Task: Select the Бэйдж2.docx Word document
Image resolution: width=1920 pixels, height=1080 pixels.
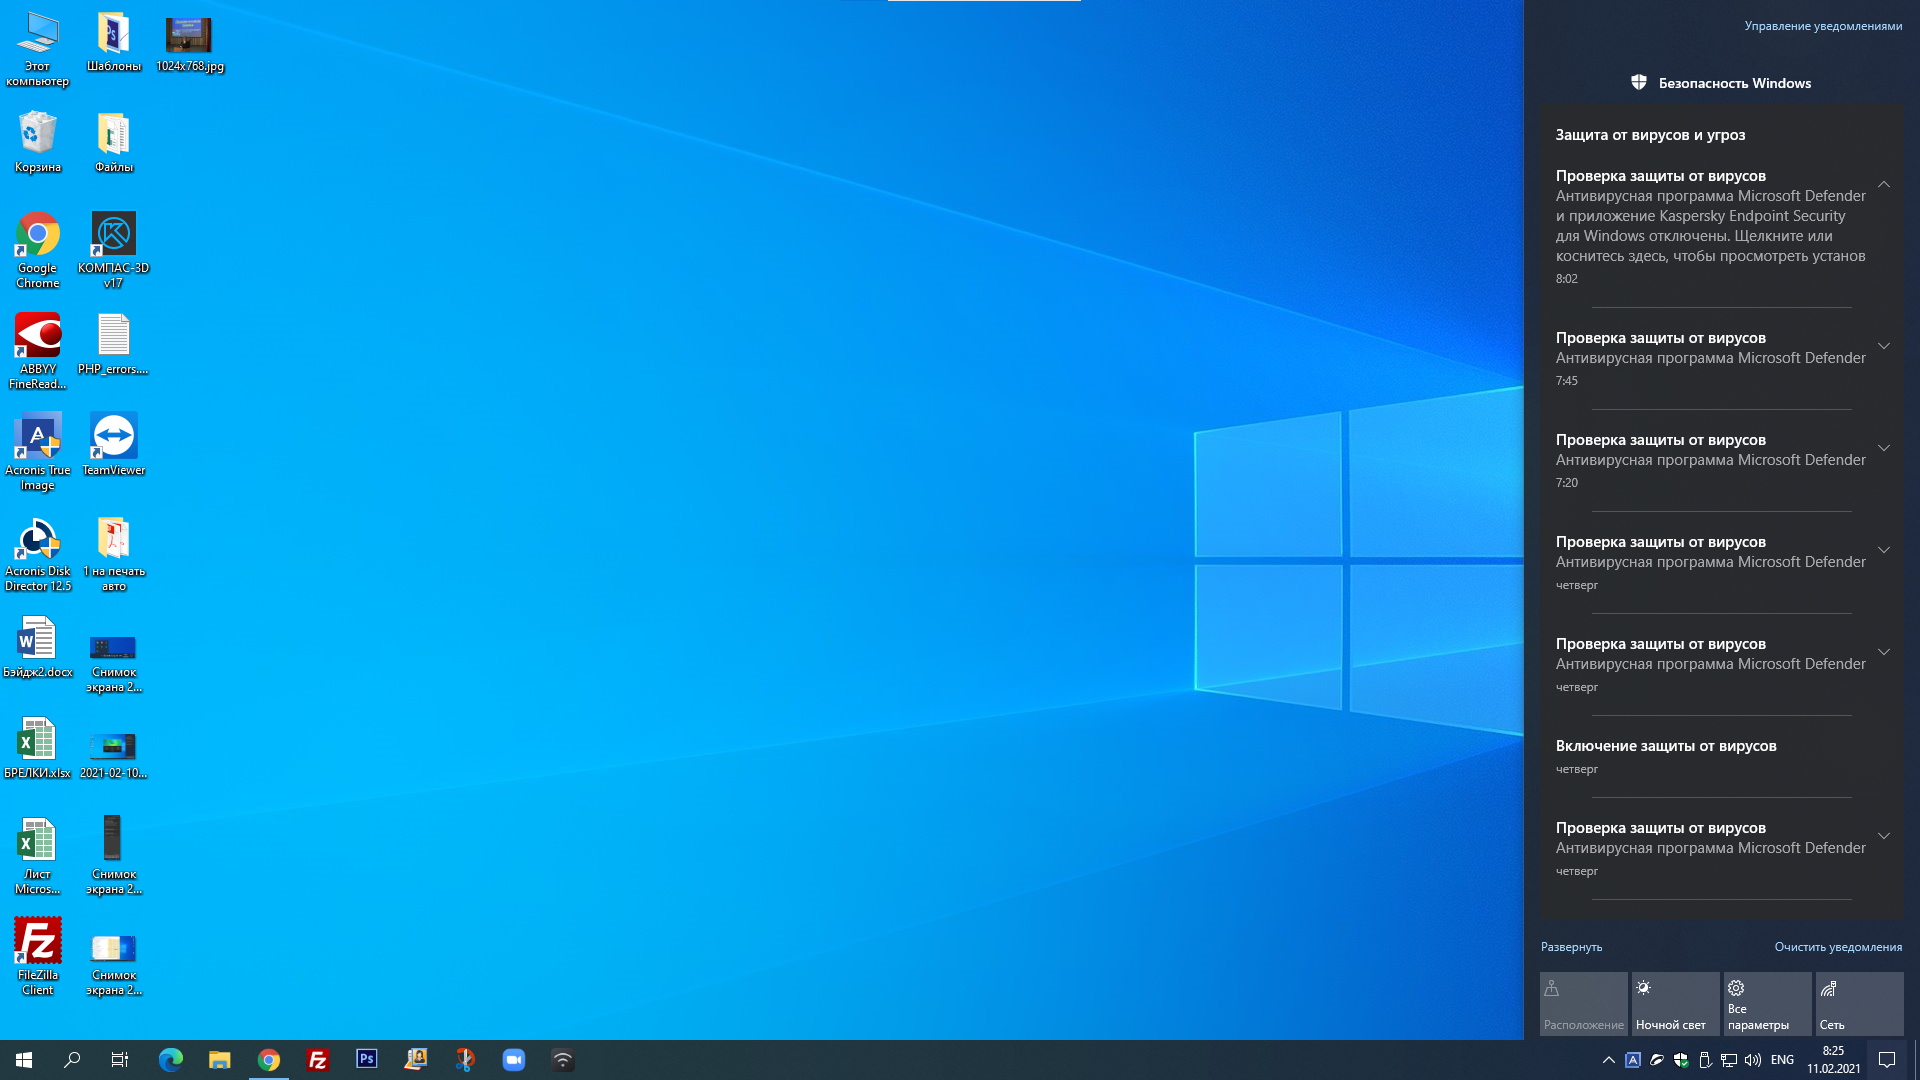Action: click(38, 647)
